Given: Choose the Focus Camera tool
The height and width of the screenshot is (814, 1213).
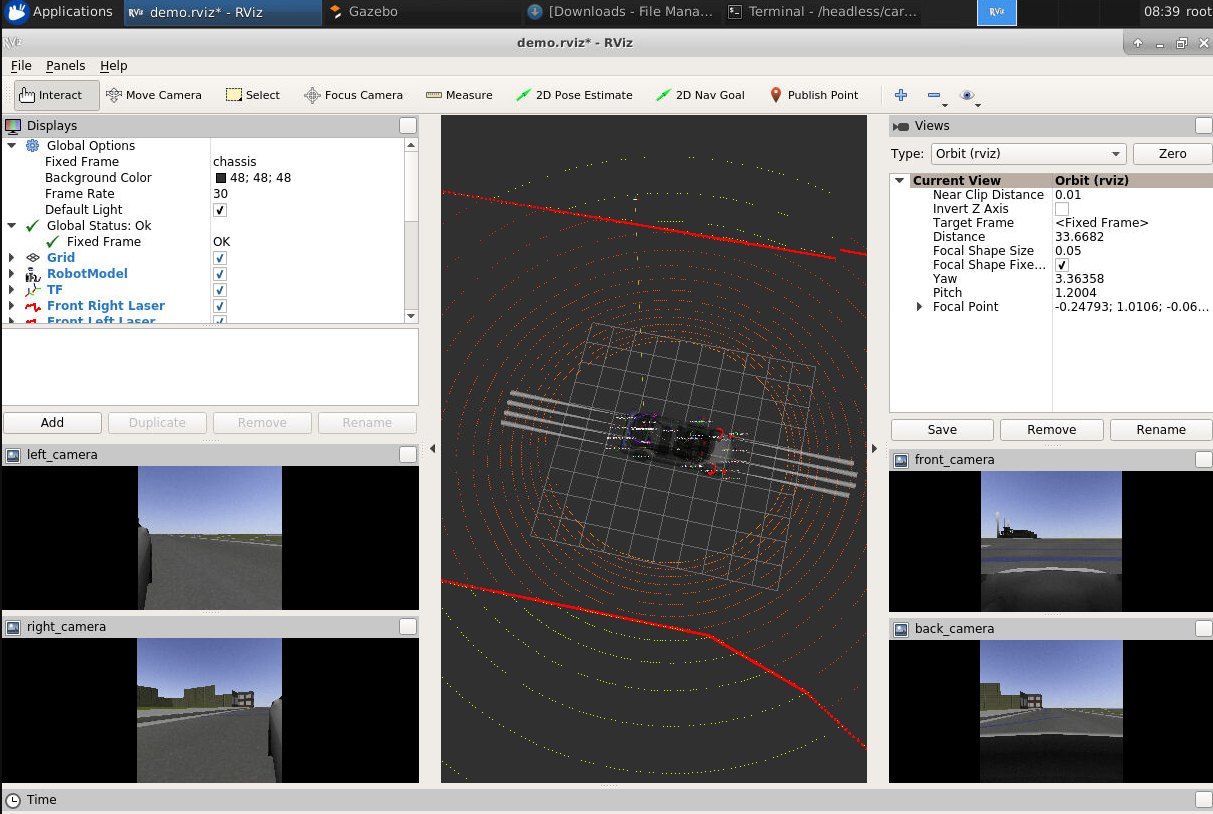Looking at the screenshot, I should (353, 95).
